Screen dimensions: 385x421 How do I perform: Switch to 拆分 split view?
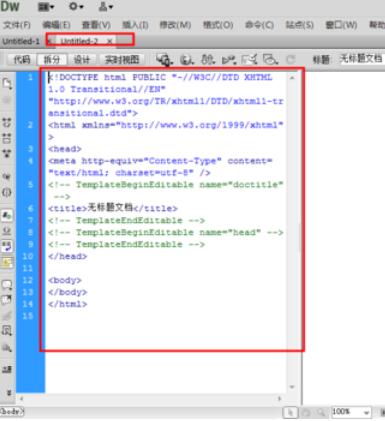point(52,60)
